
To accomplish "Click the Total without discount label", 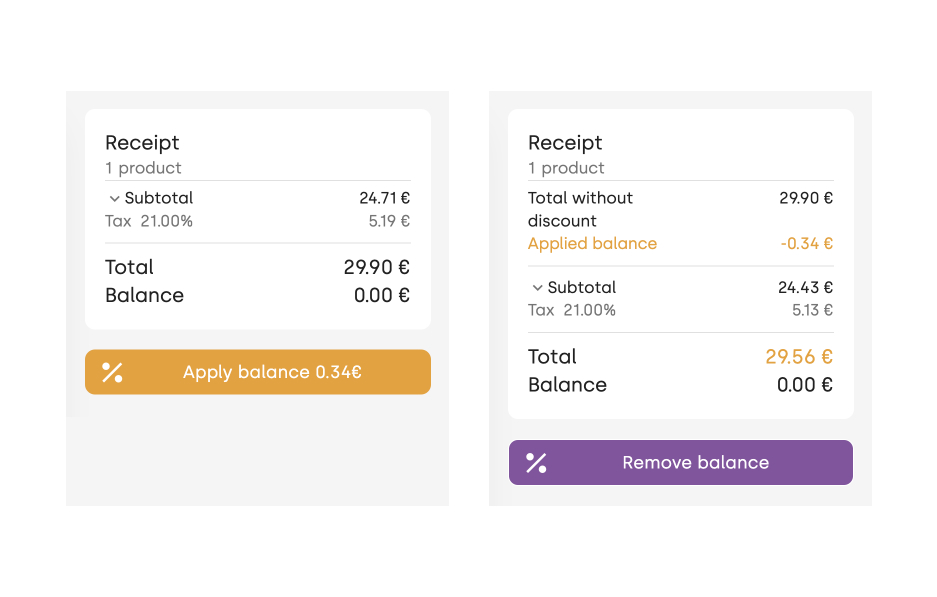I will 580,209.
